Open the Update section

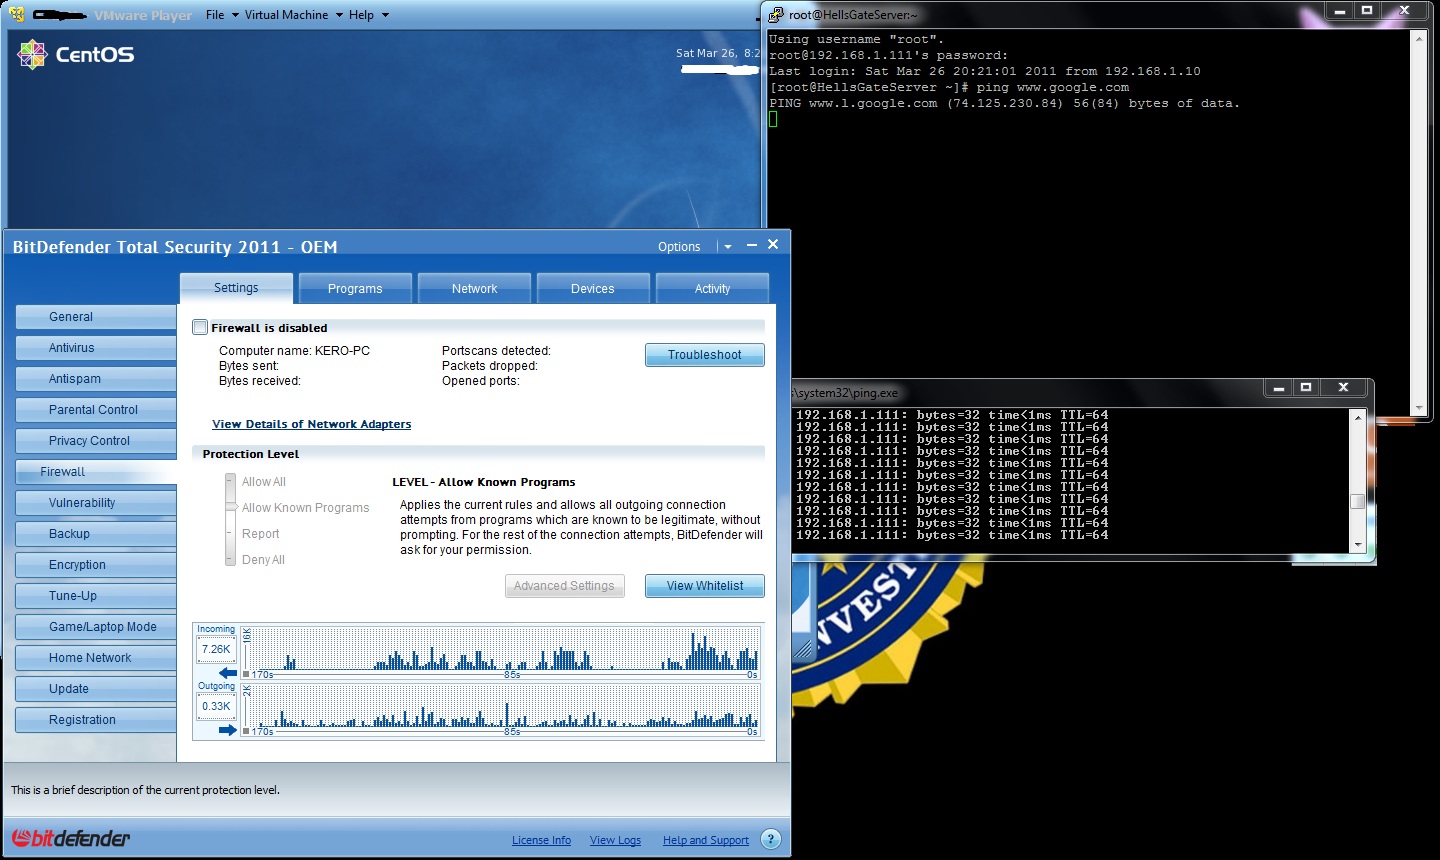[96, 689]
